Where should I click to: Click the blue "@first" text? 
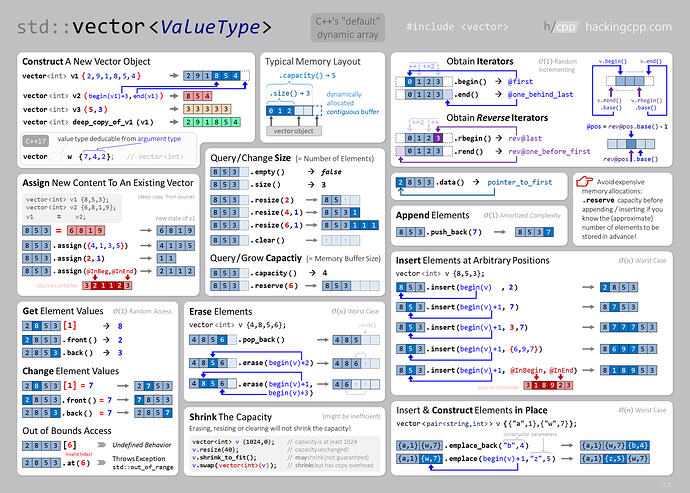pos(520,81)
